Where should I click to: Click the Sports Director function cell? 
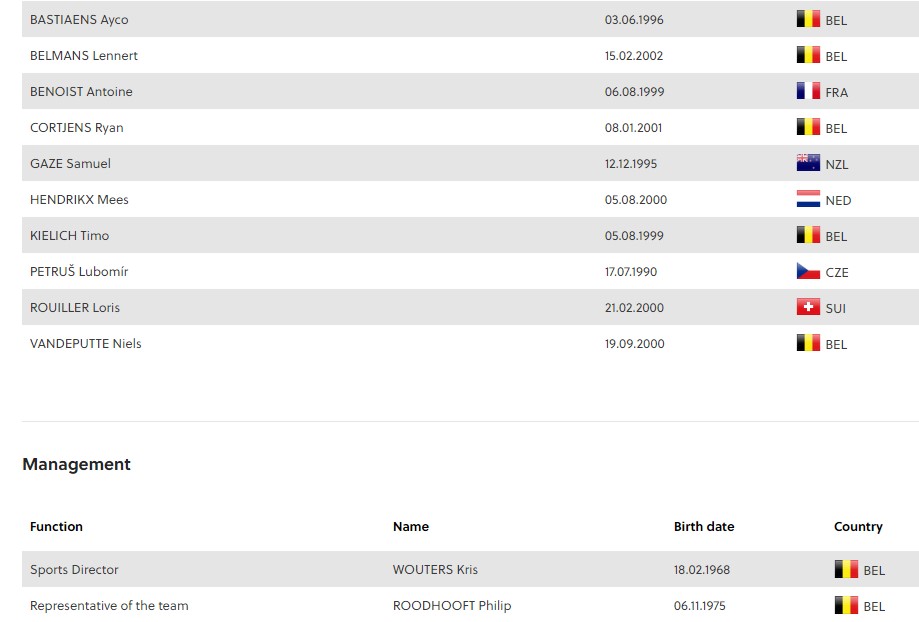(x=74, y=569)
